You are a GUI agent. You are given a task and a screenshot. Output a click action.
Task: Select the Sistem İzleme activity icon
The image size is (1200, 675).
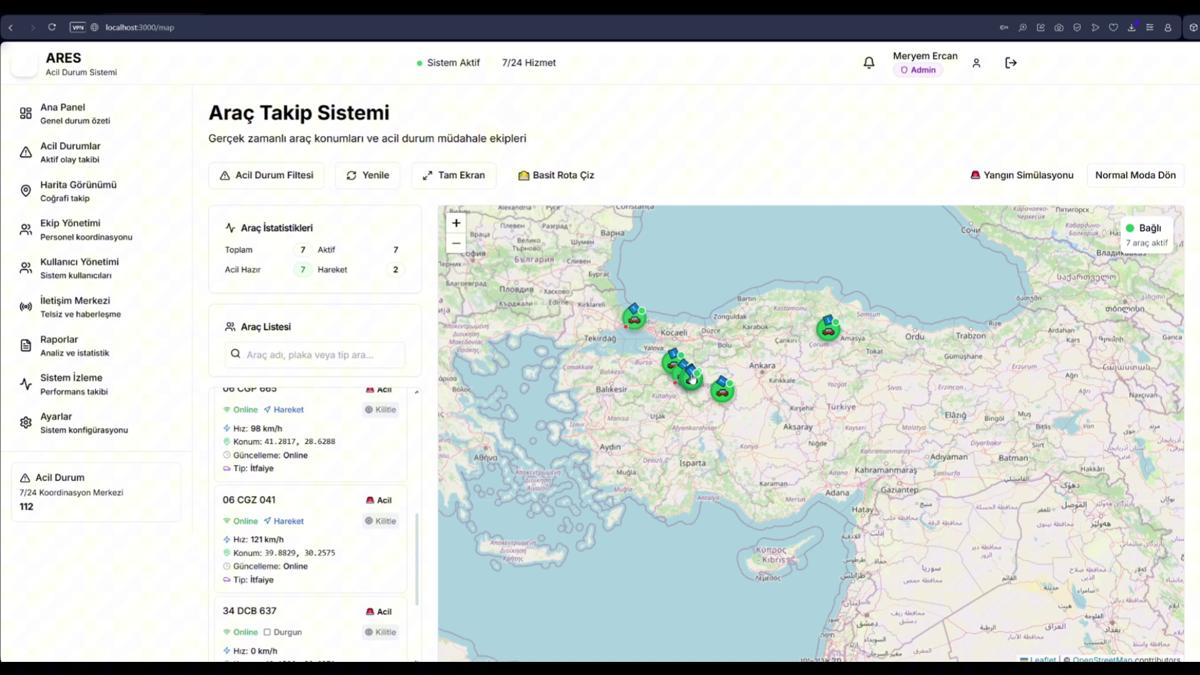26,384
